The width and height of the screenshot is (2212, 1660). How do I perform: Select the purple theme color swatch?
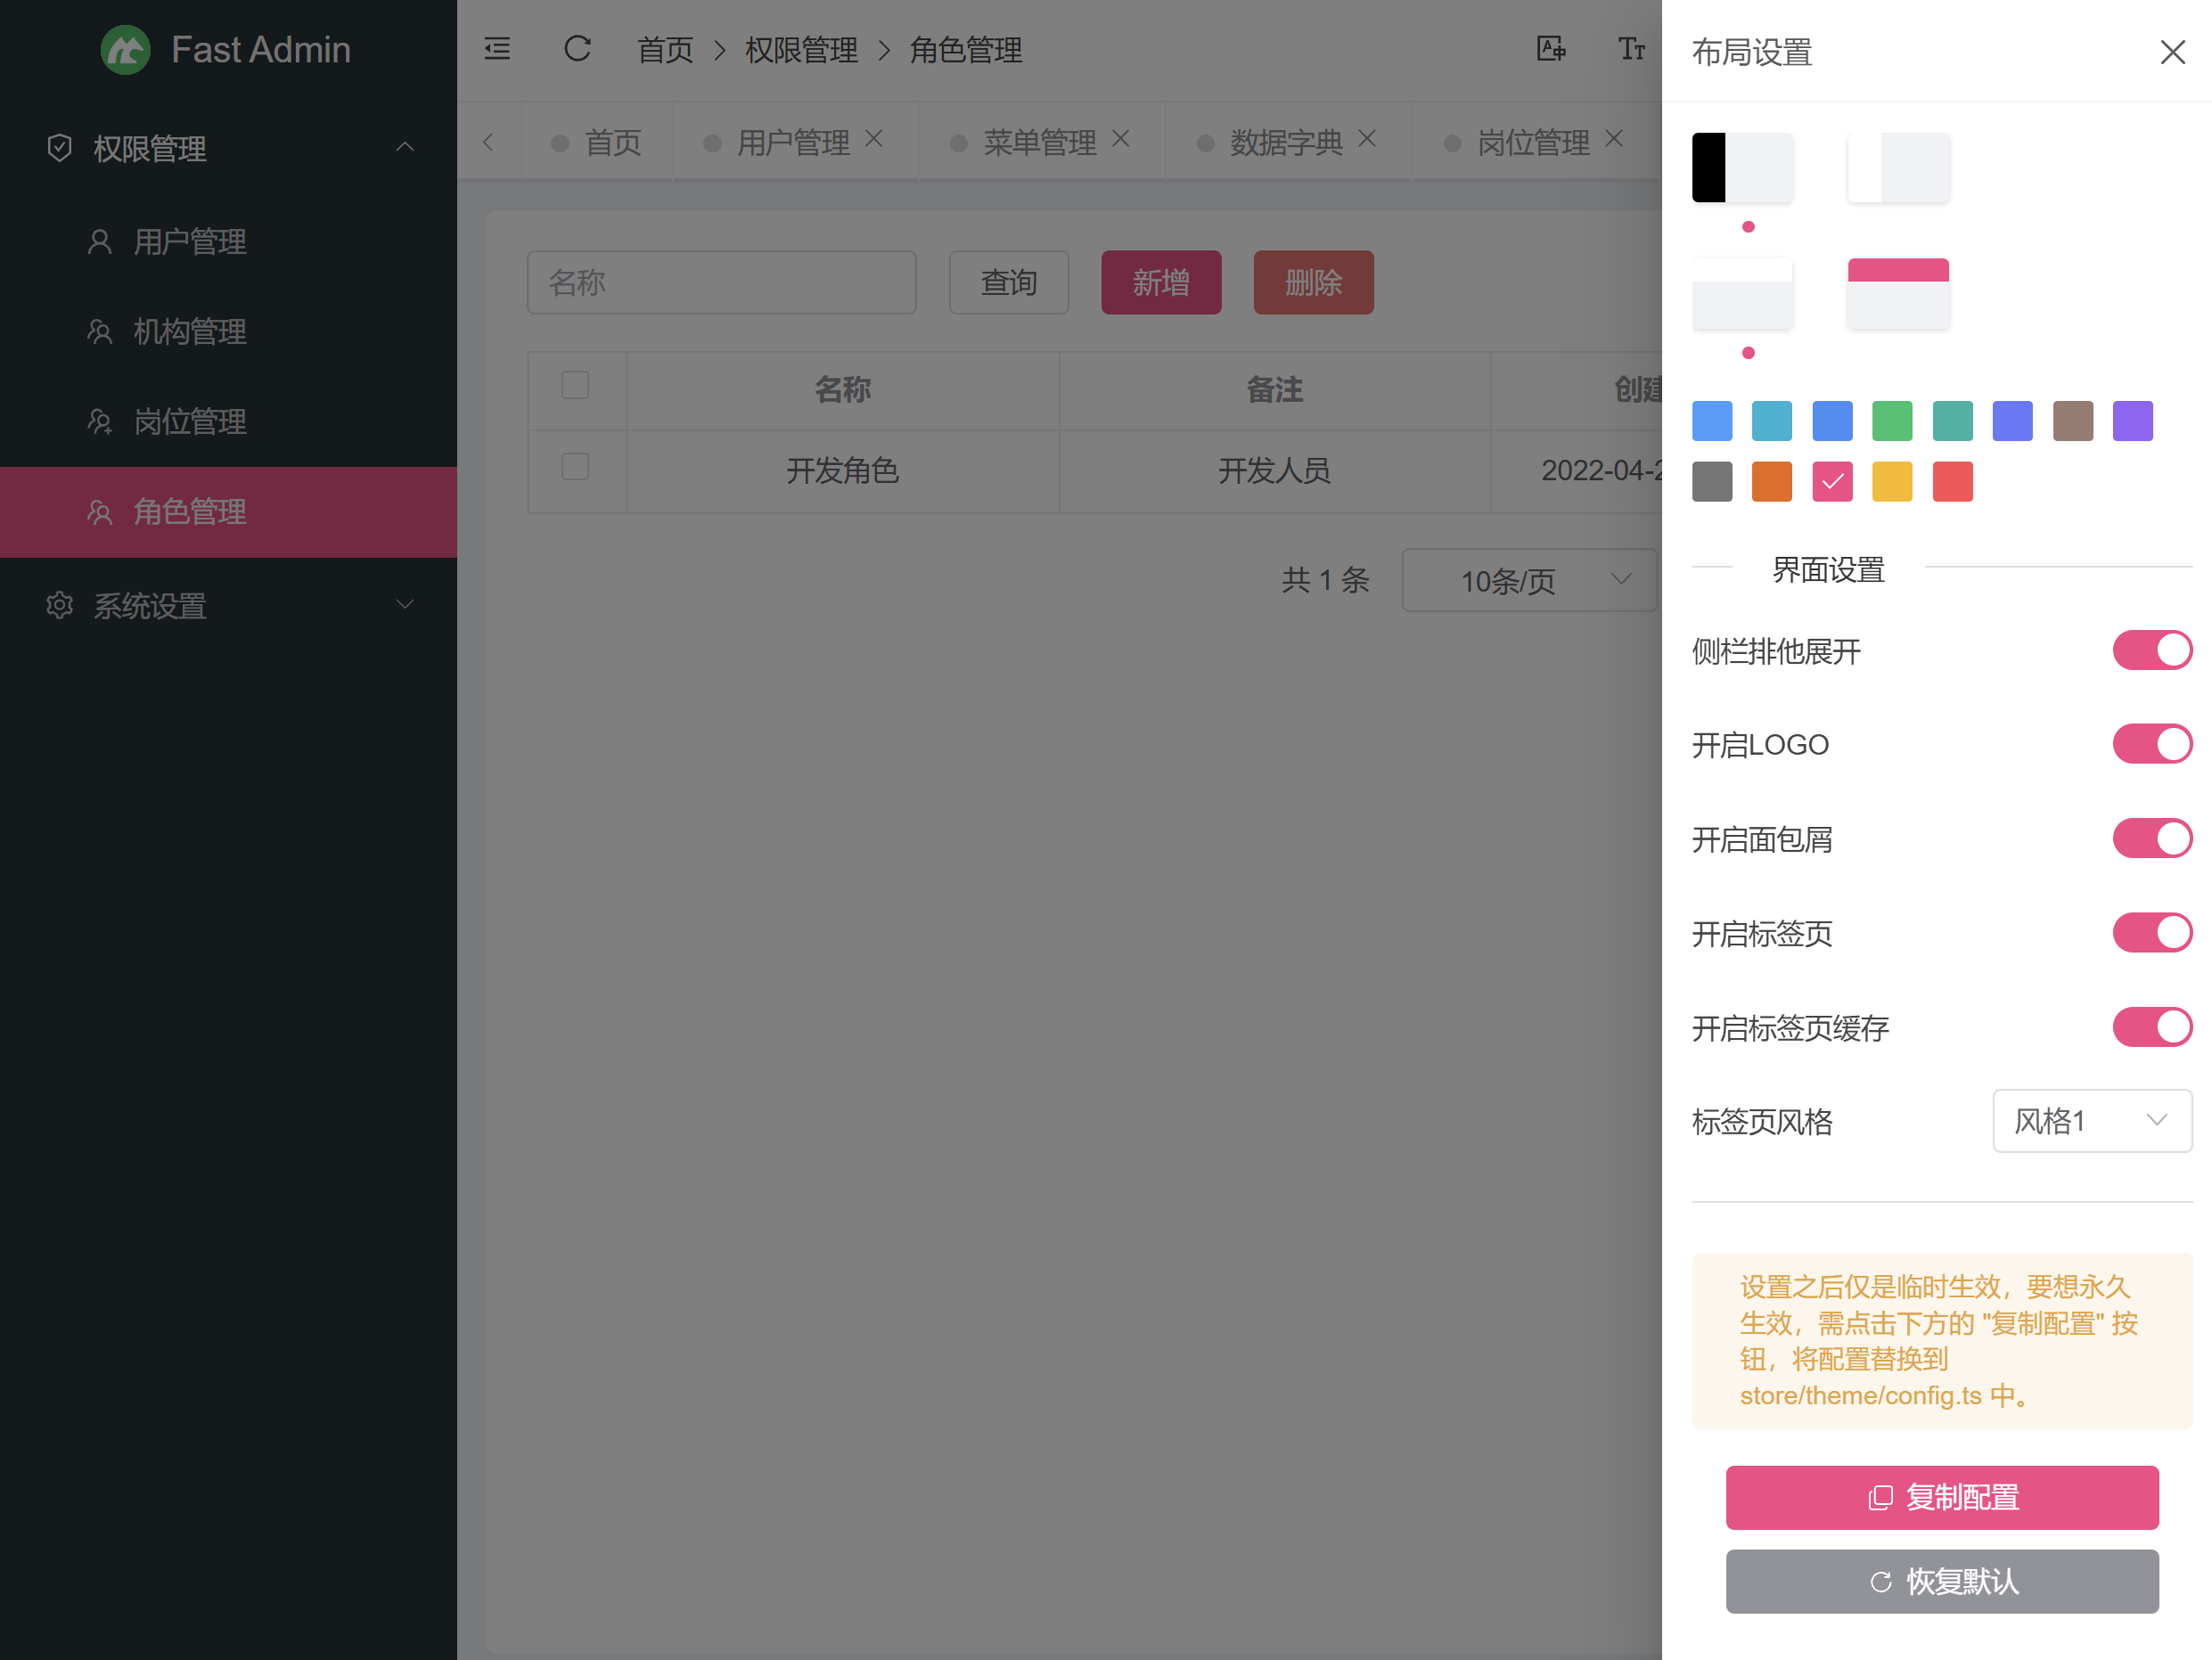[x=2131, y=421]
